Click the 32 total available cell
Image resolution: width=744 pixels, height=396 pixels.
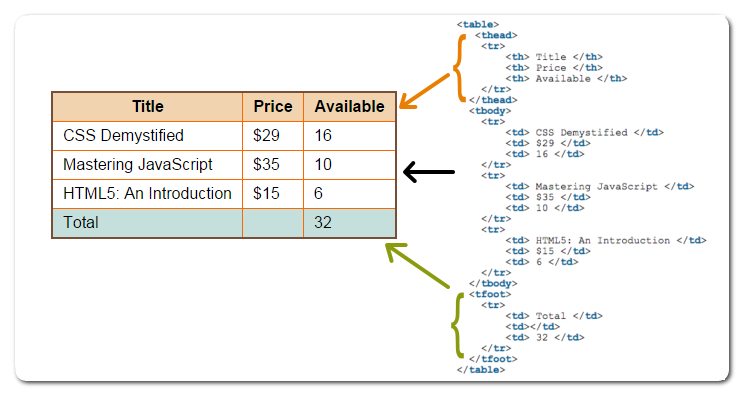coord(349,222)
